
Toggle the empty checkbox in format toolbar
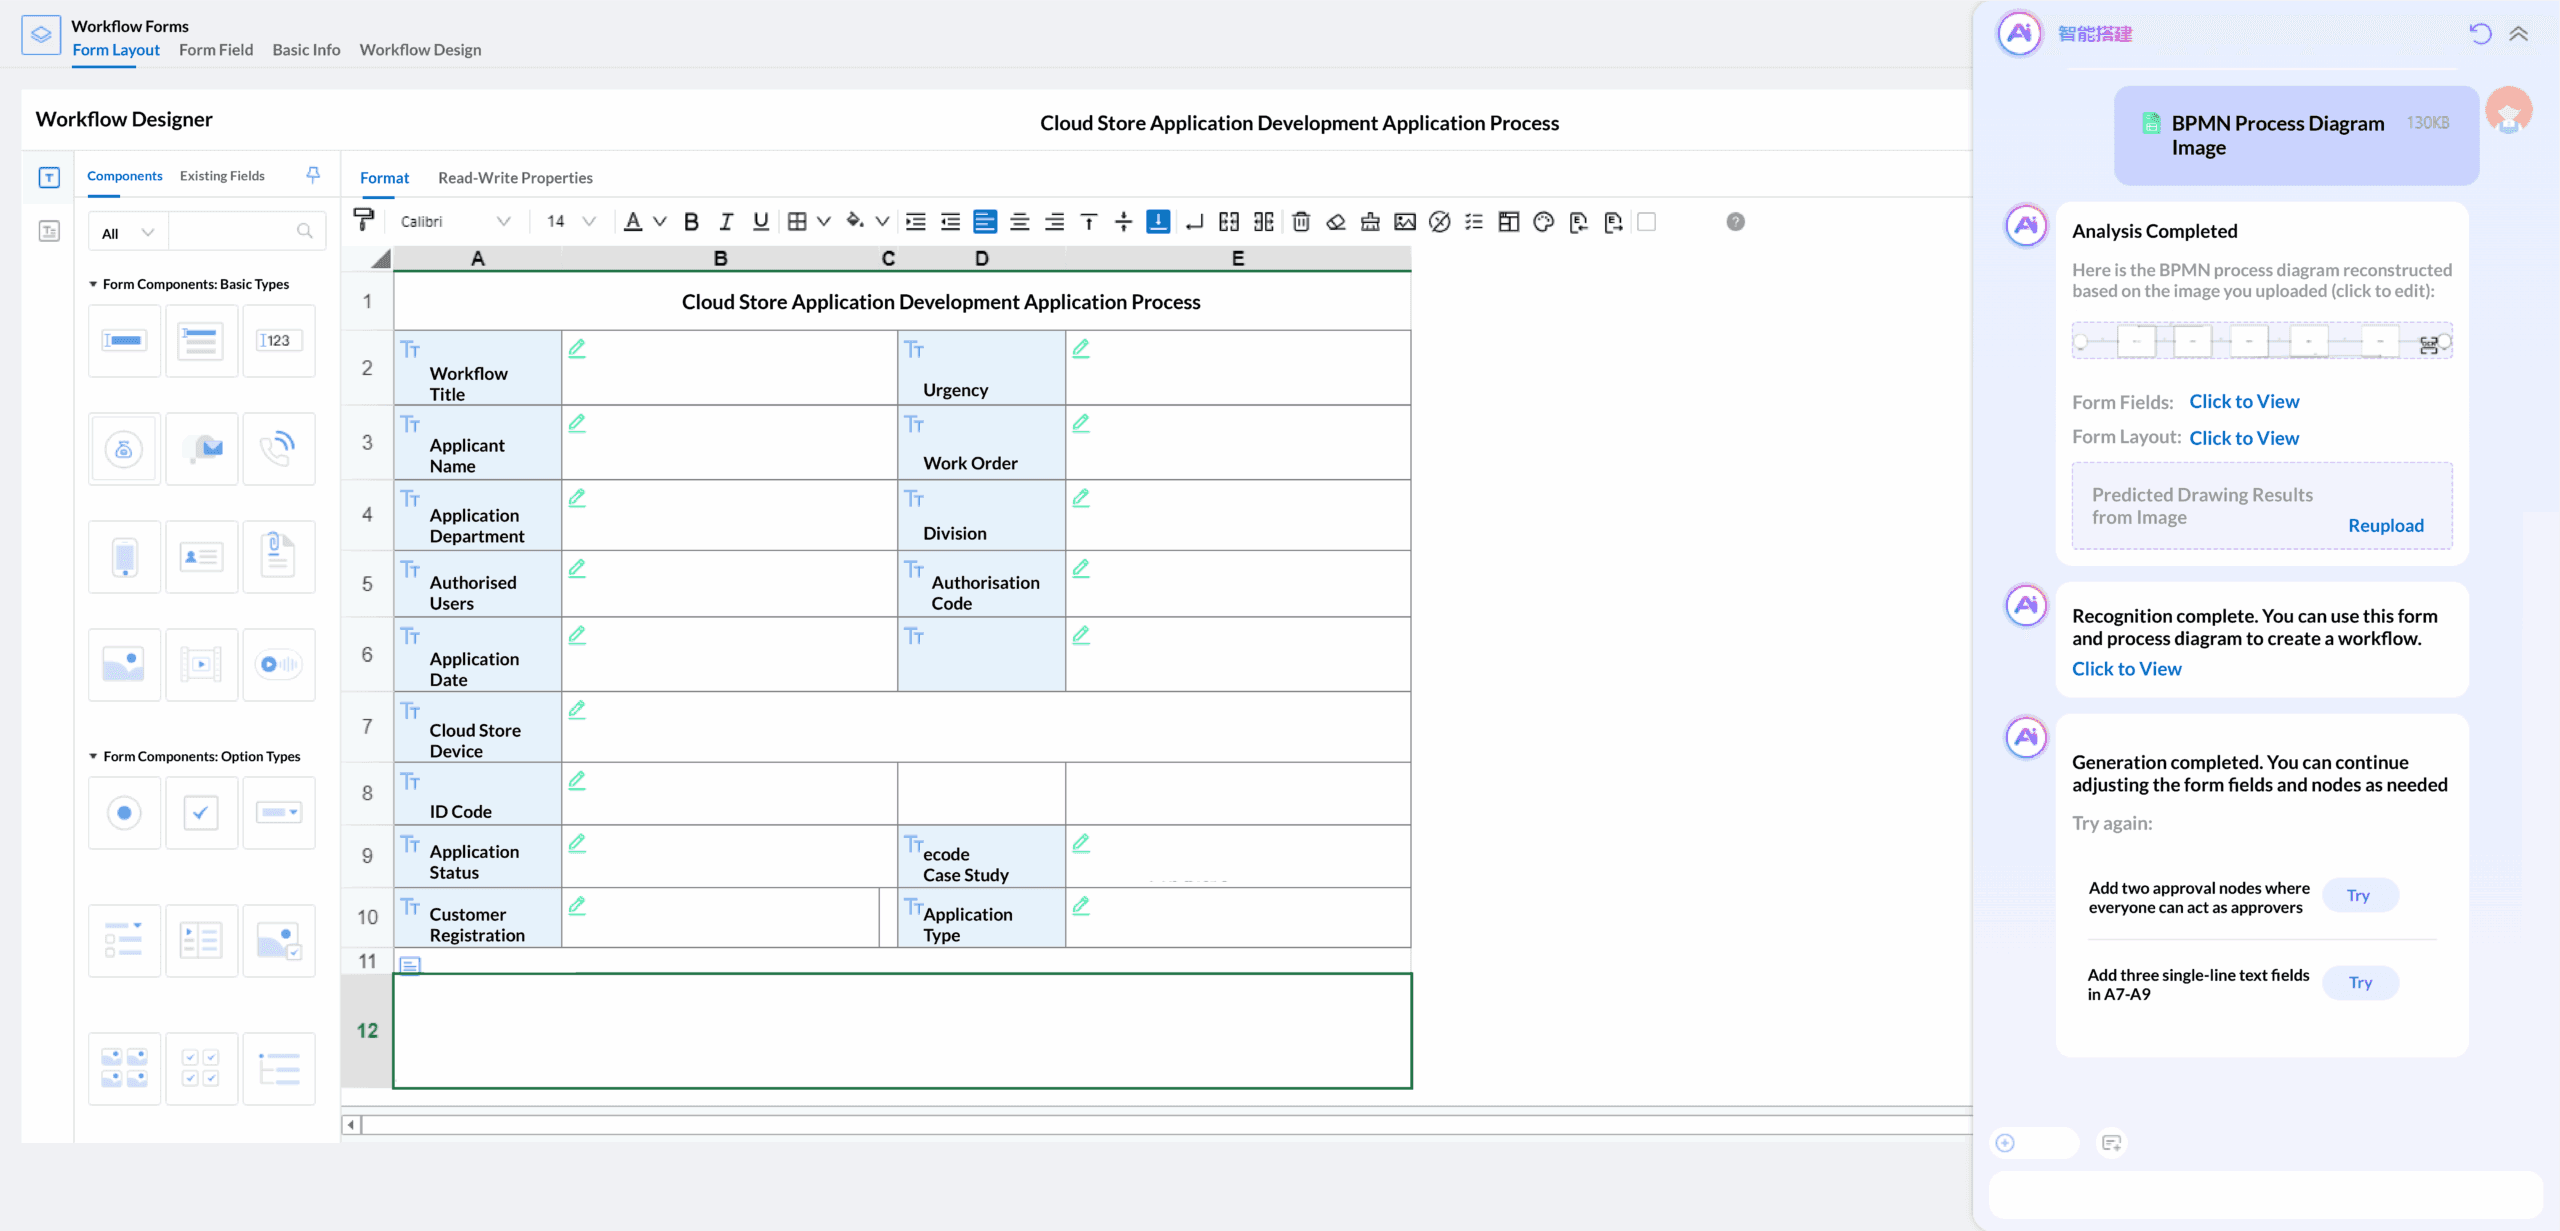1647,222
